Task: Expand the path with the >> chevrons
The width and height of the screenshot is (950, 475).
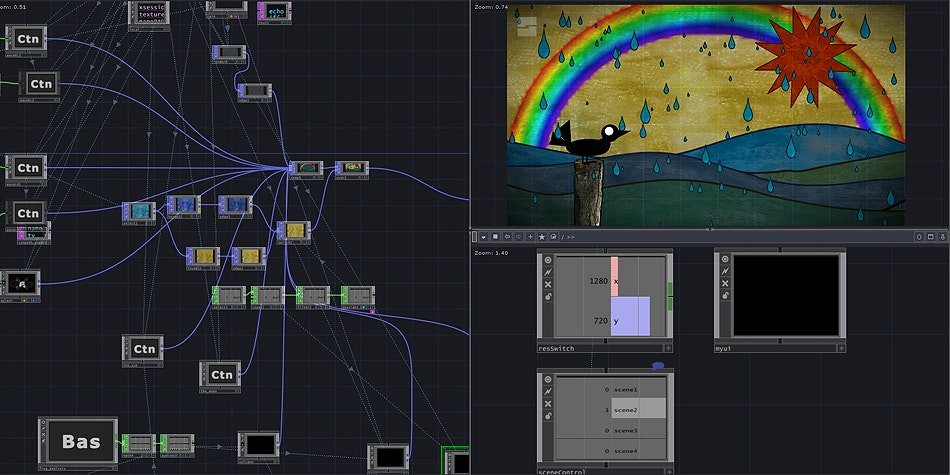Action: point(571,237)
